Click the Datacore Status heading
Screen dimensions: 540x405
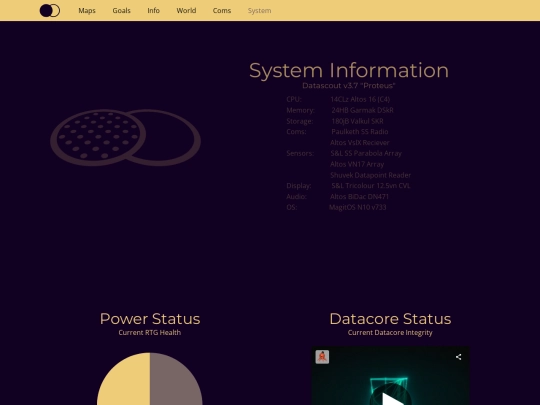(390, 319)
